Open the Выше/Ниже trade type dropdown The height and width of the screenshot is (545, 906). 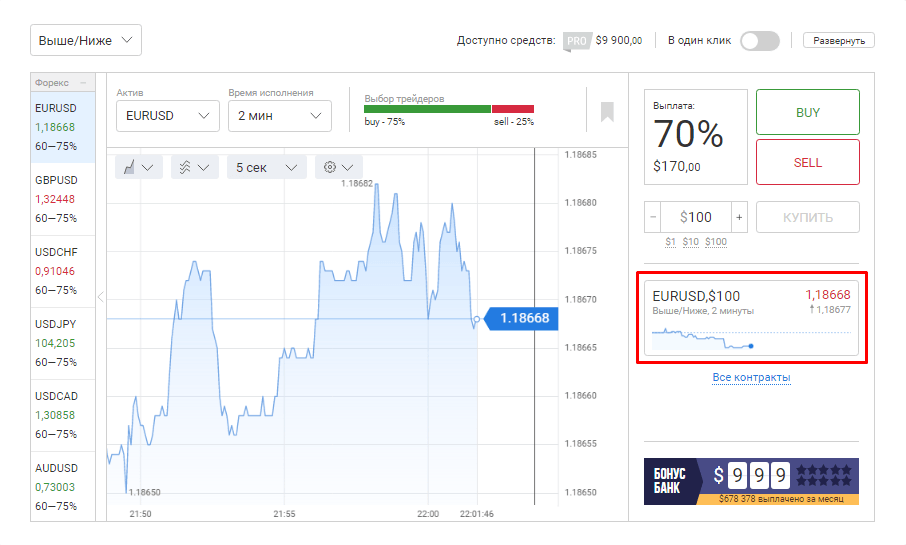pyautogui.click(x=85, y=40)
